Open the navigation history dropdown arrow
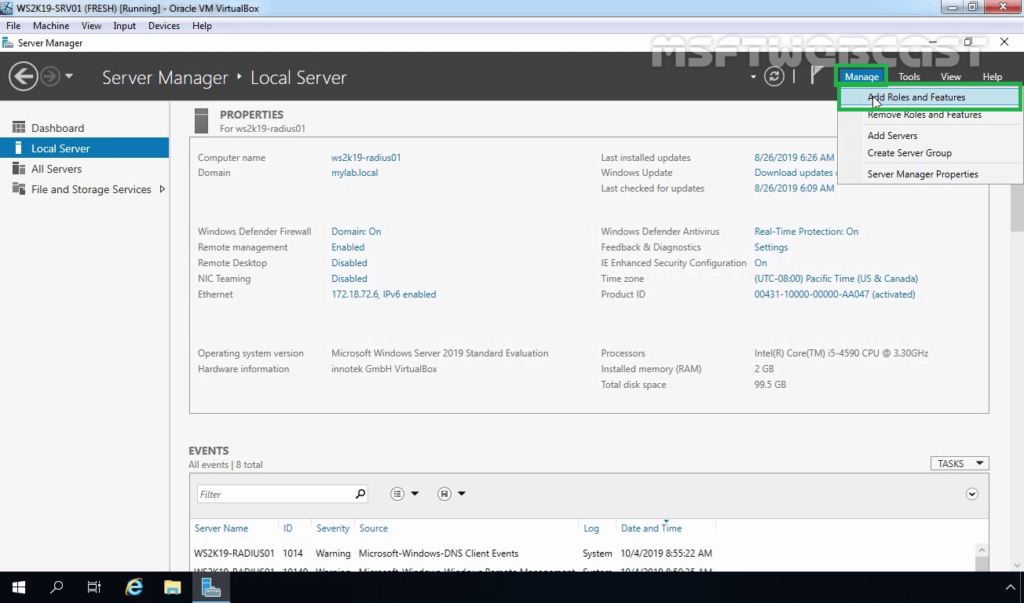The image size is (1024, 603). (x=69, y=76)
